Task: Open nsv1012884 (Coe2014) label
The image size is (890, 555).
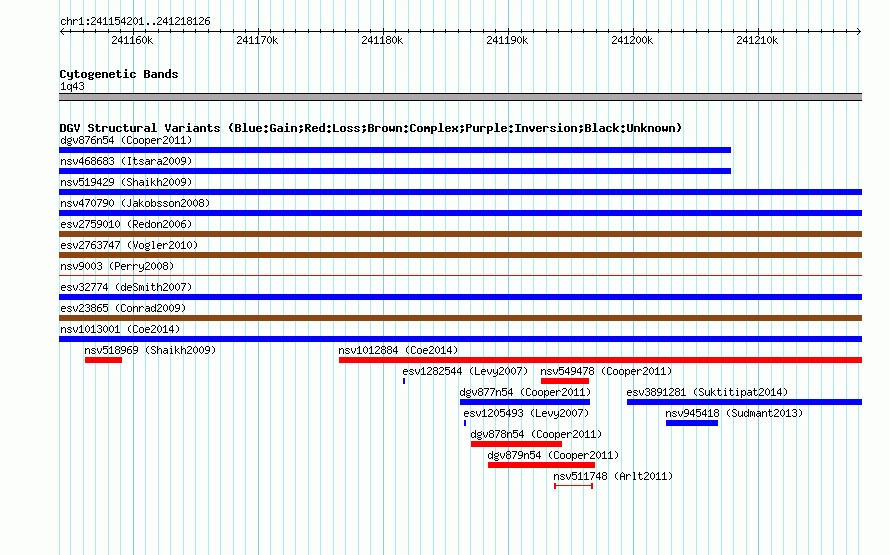Action: pyautogui.click(x=398, y=350)
